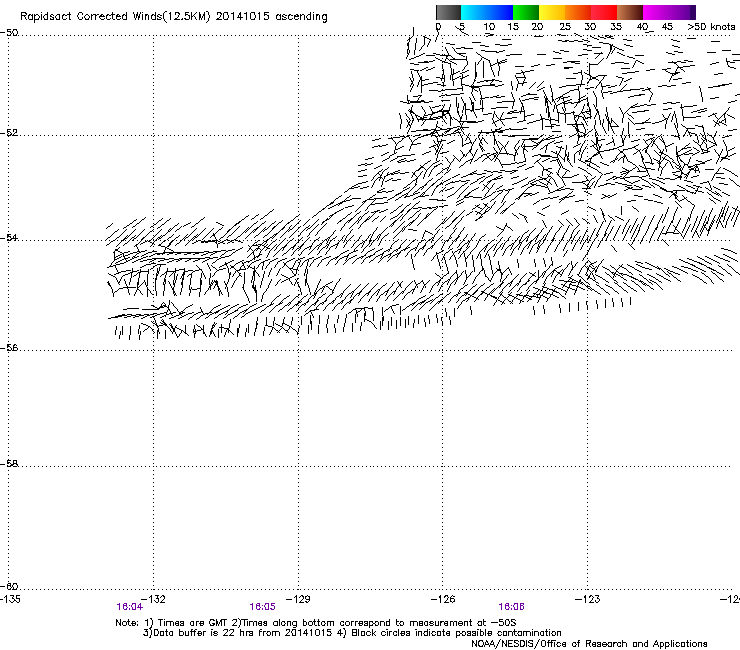Click the cyan color legend segment
The width and height of the screenshot is (740, 650).
click(474, 12)
